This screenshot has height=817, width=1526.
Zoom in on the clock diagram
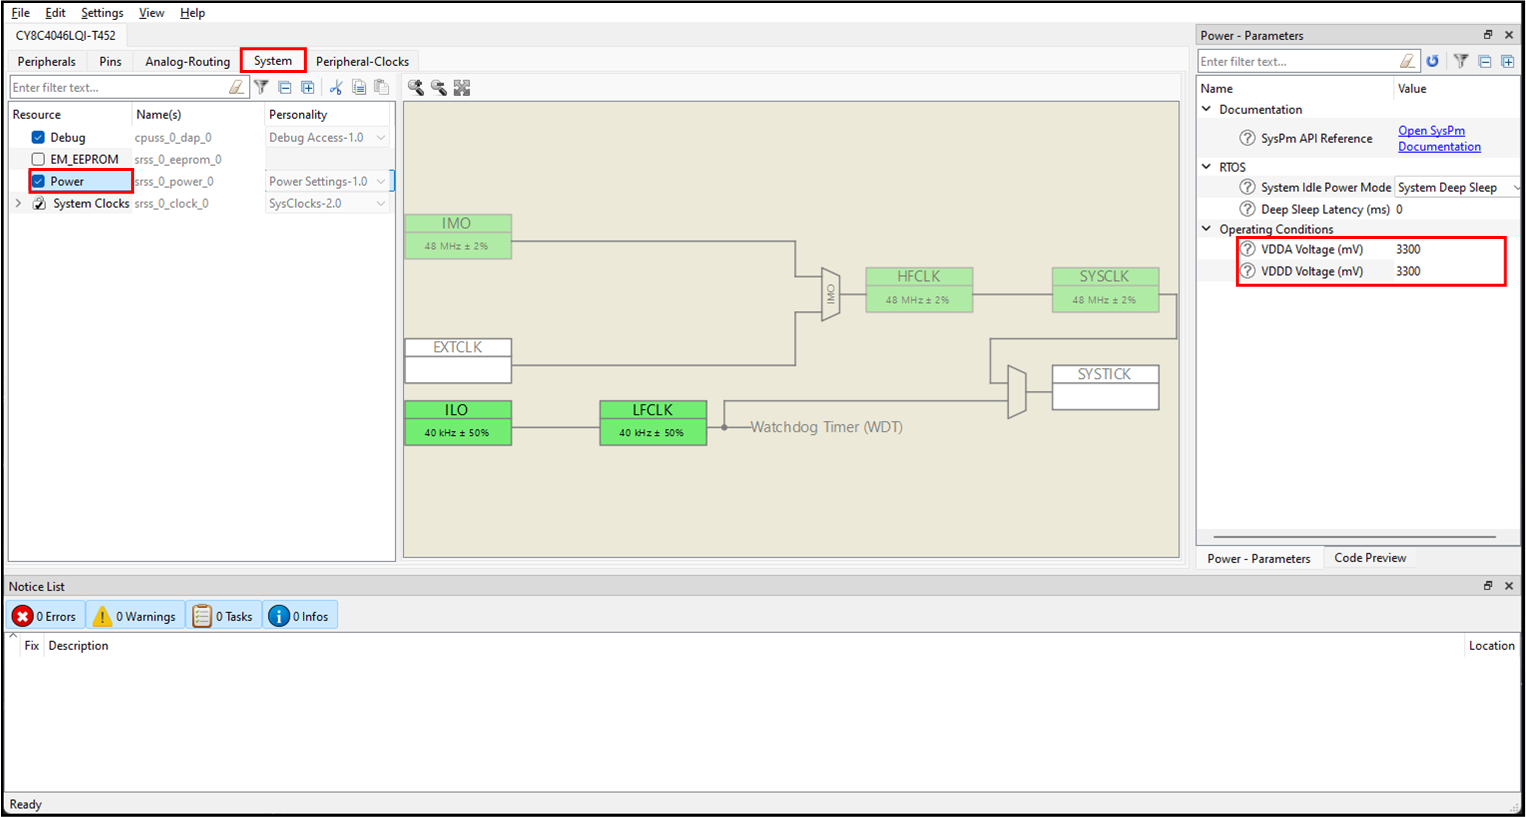pyautogui.click(x=416, y=88)
